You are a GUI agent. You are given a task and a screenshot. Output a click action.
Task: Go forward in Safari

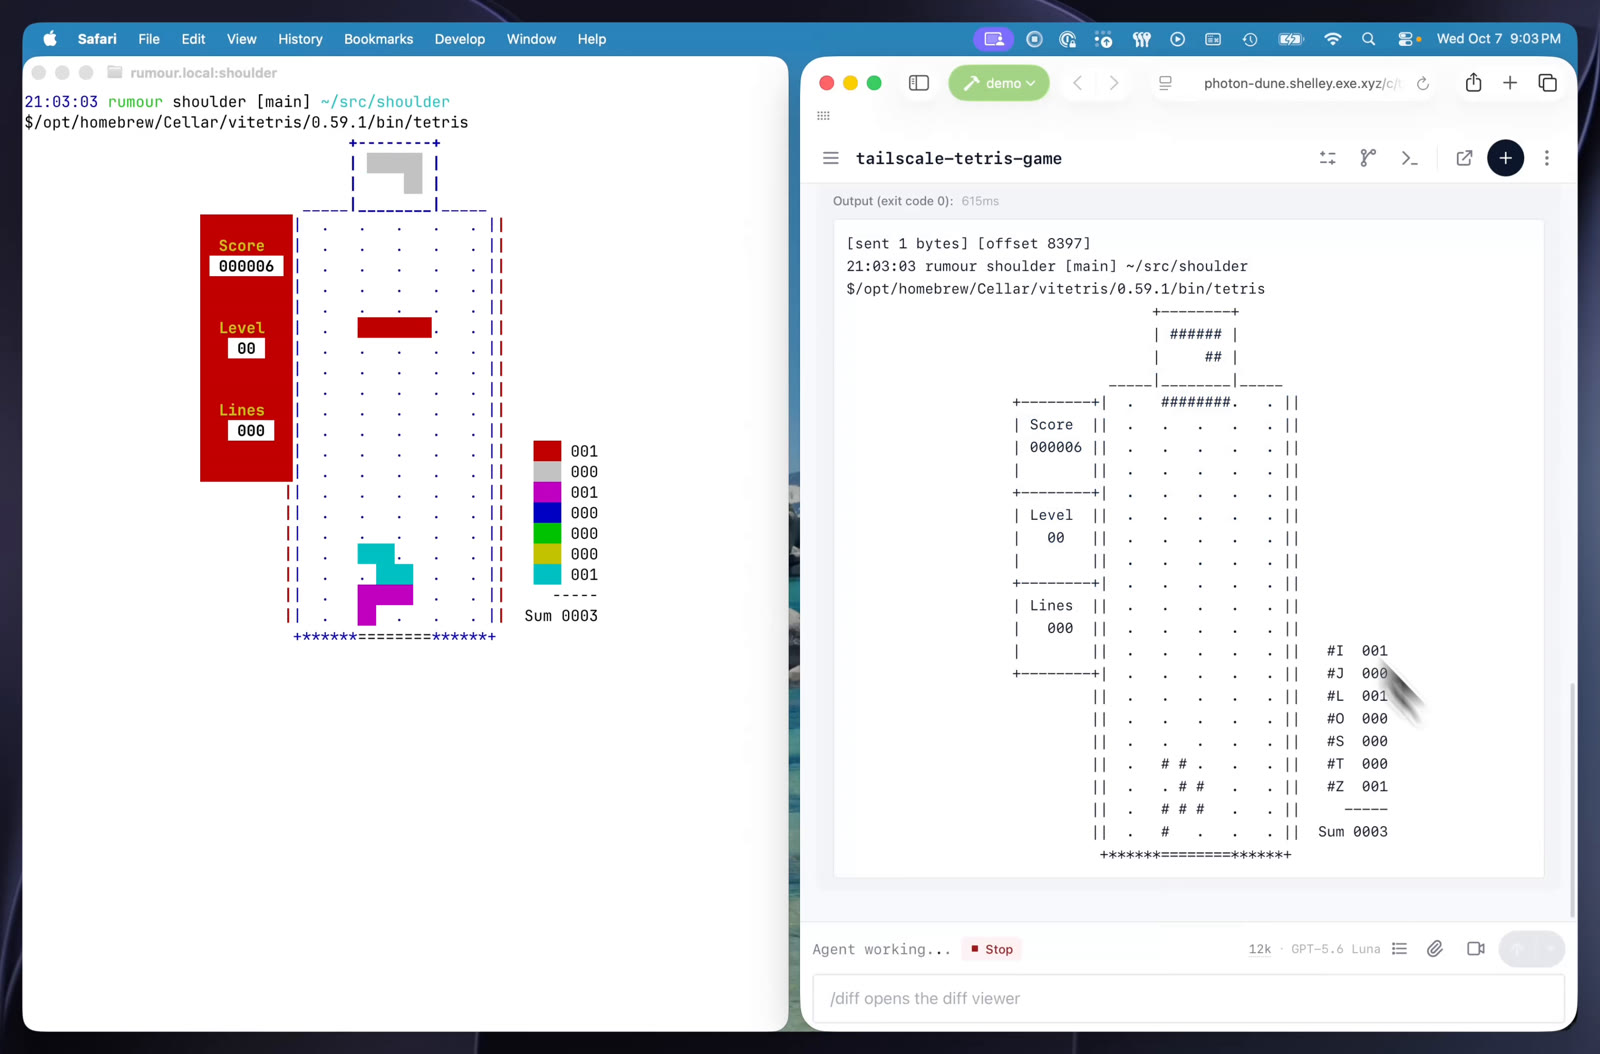click(1114, 83)
